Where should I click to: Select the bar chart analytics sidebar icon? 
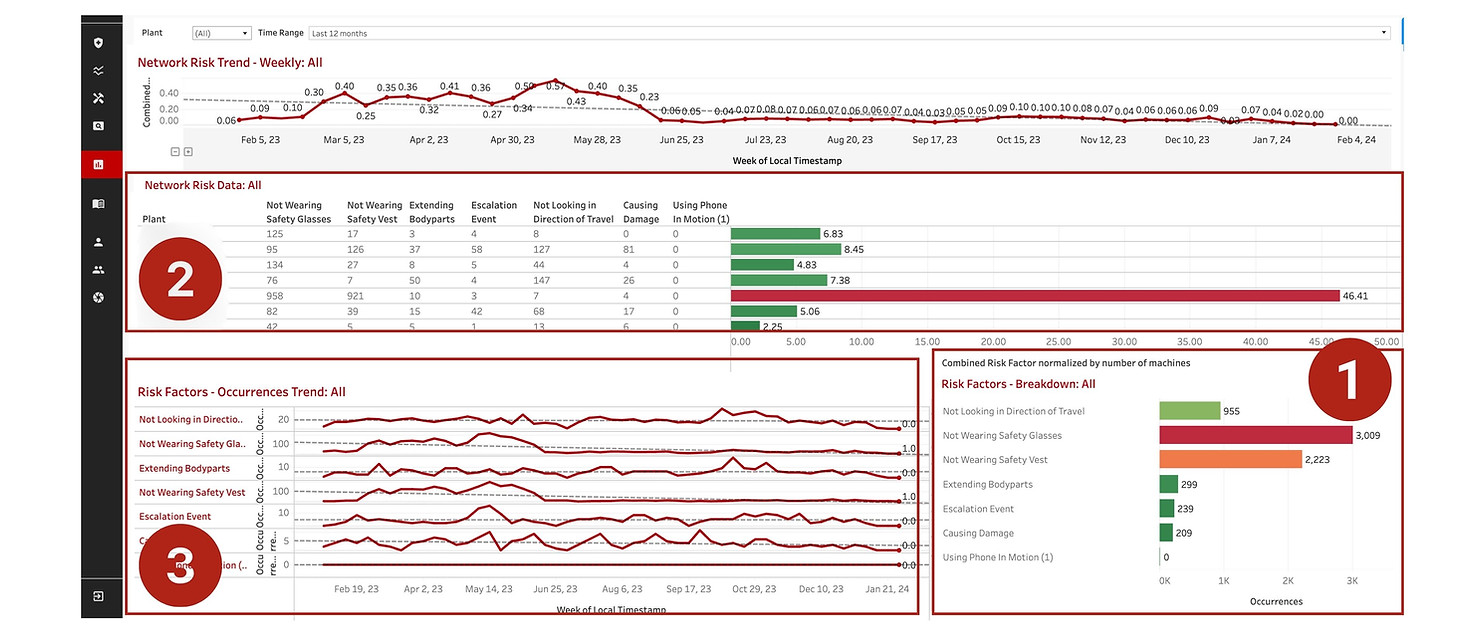(x=98, y=165)
